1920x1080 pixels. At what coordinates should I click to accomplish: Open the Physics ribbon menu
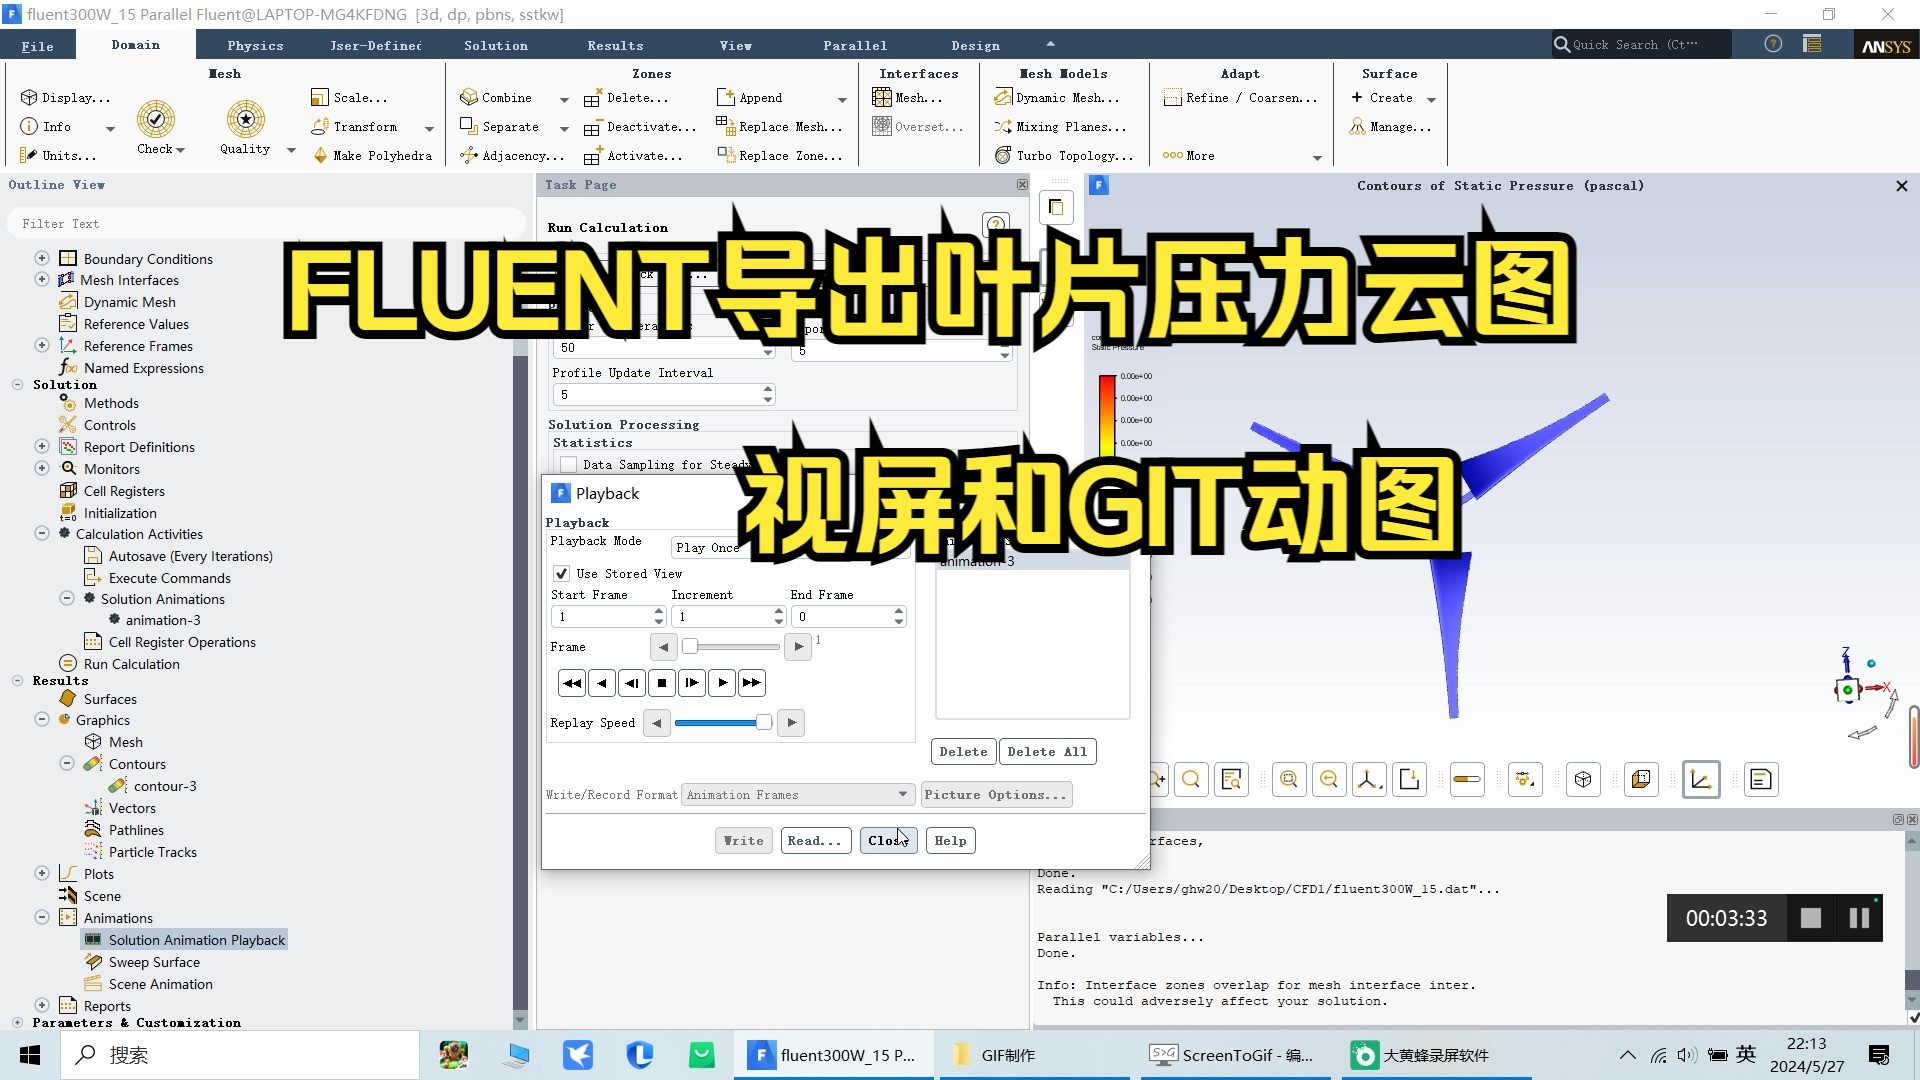coord(255,44)
